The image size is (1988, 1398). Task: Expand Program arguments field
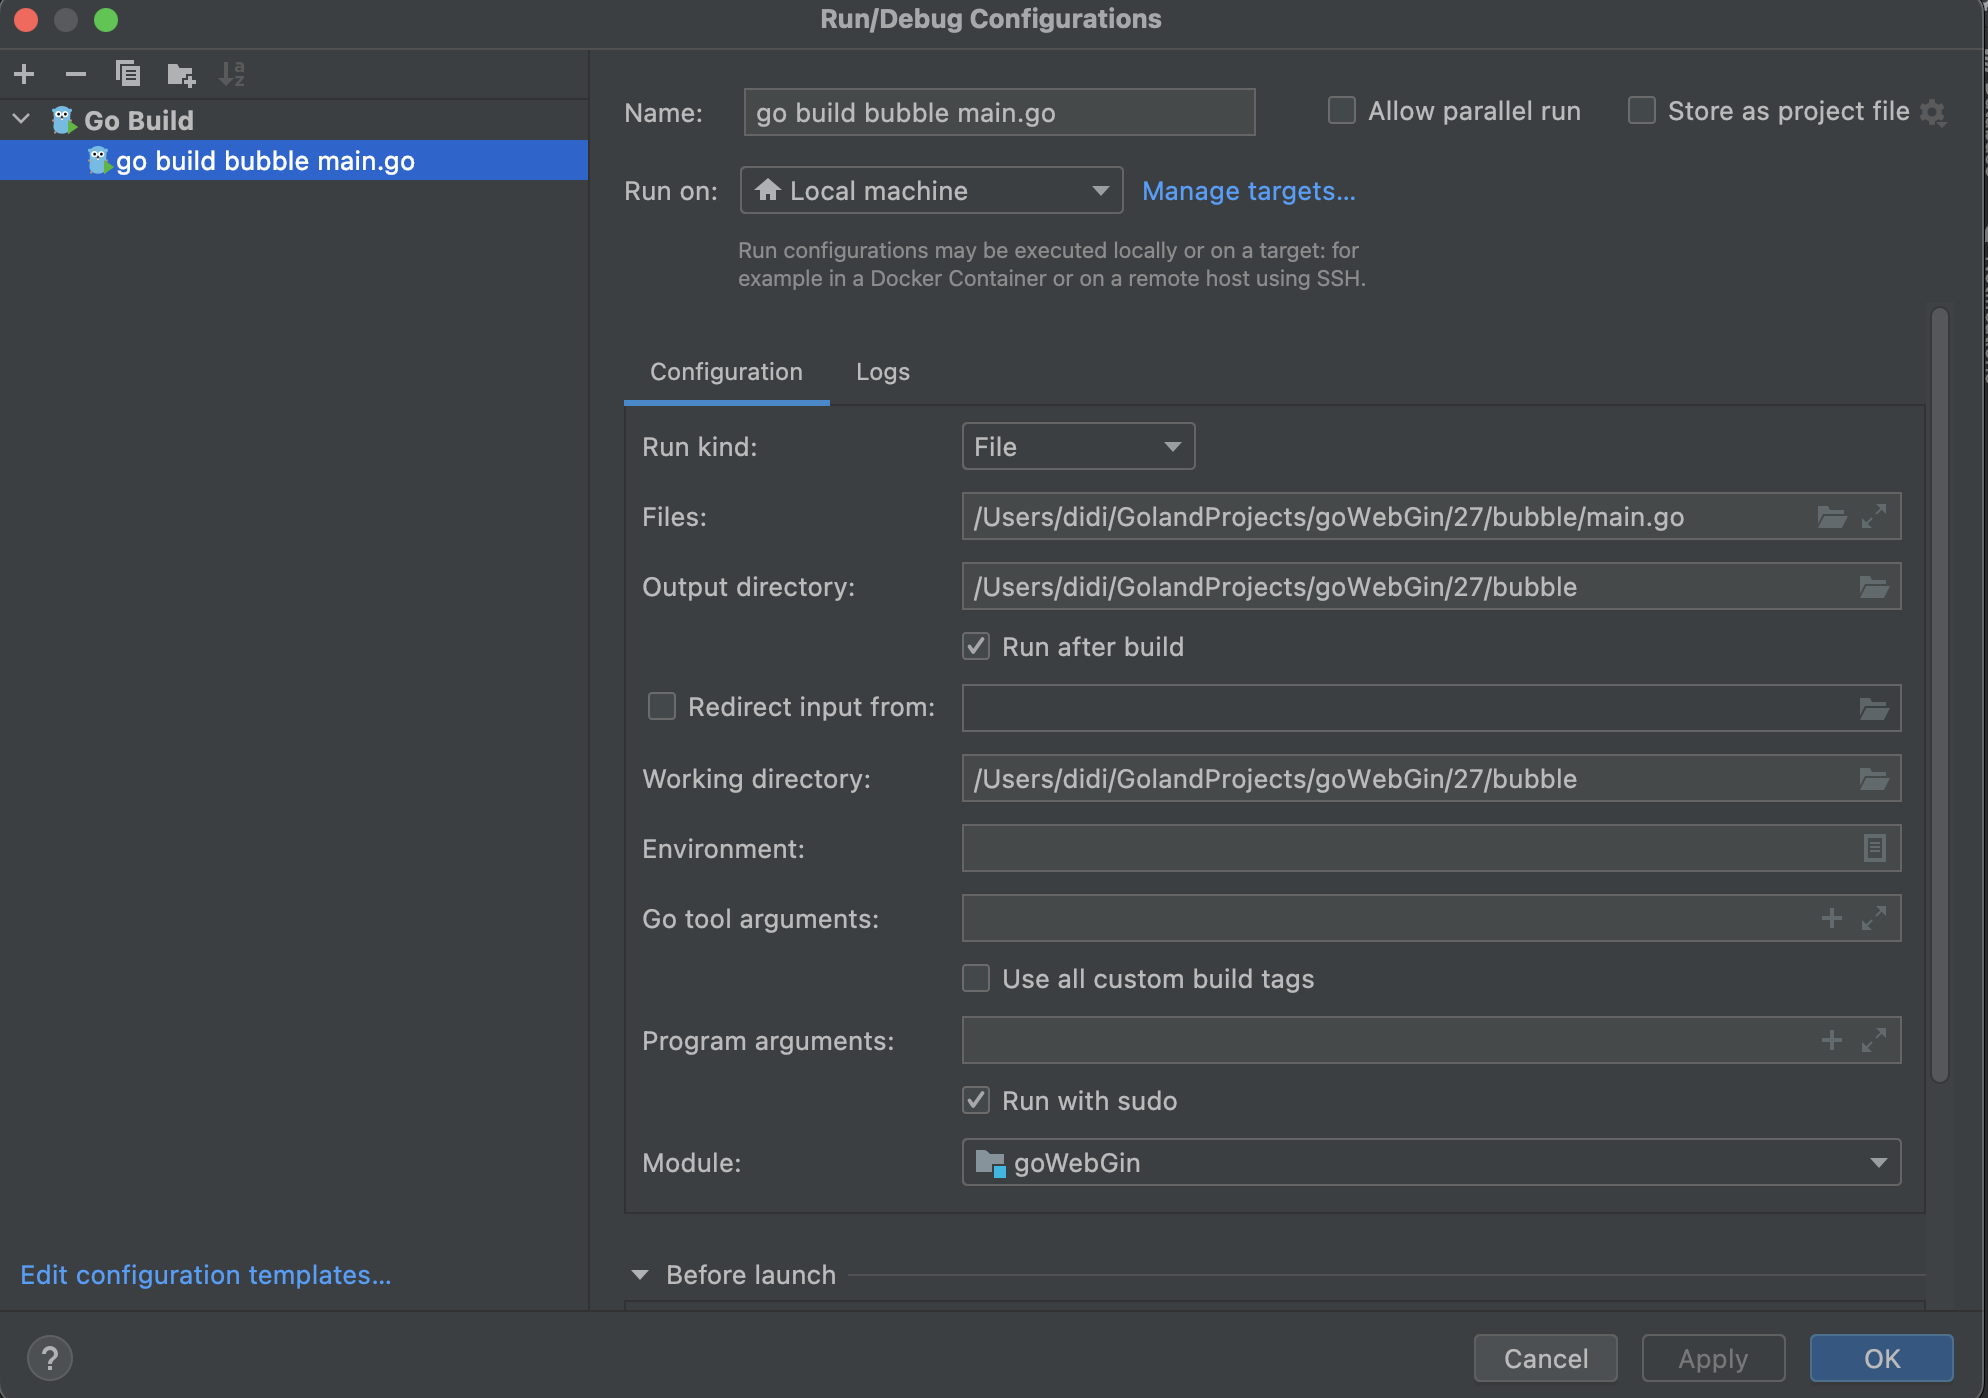tap(1874, 1040)
